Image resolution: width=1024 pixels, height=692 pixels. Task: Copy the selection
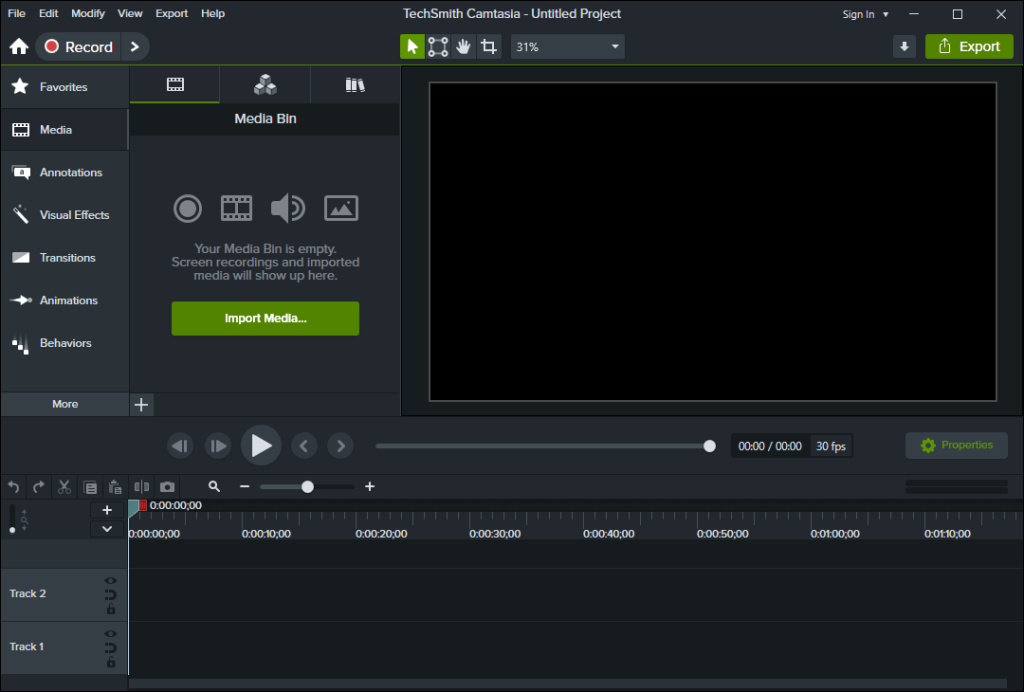(90, 487)
